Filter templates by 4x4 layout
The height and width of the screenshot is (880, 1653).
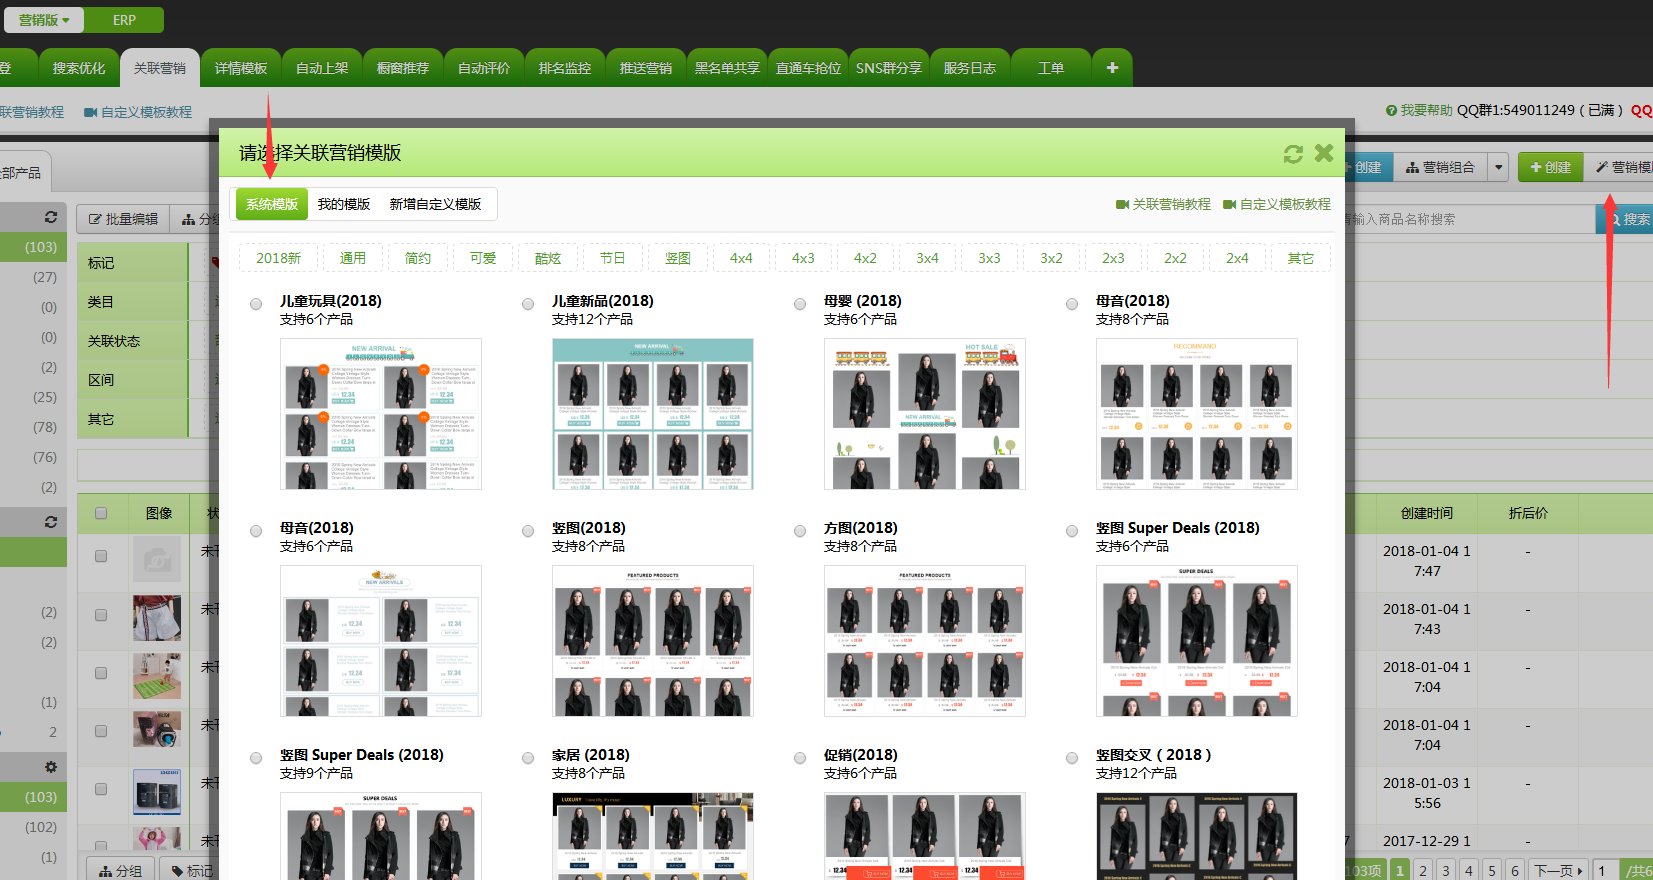tap(741, 258)
